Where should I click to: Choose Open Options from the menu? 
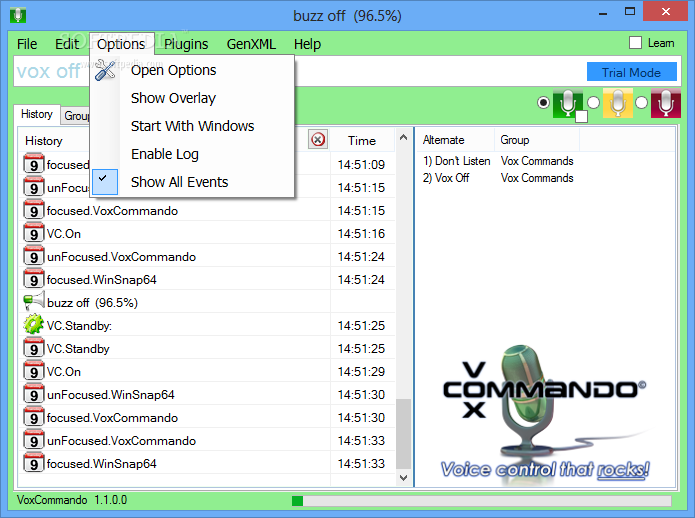(192, 70)
